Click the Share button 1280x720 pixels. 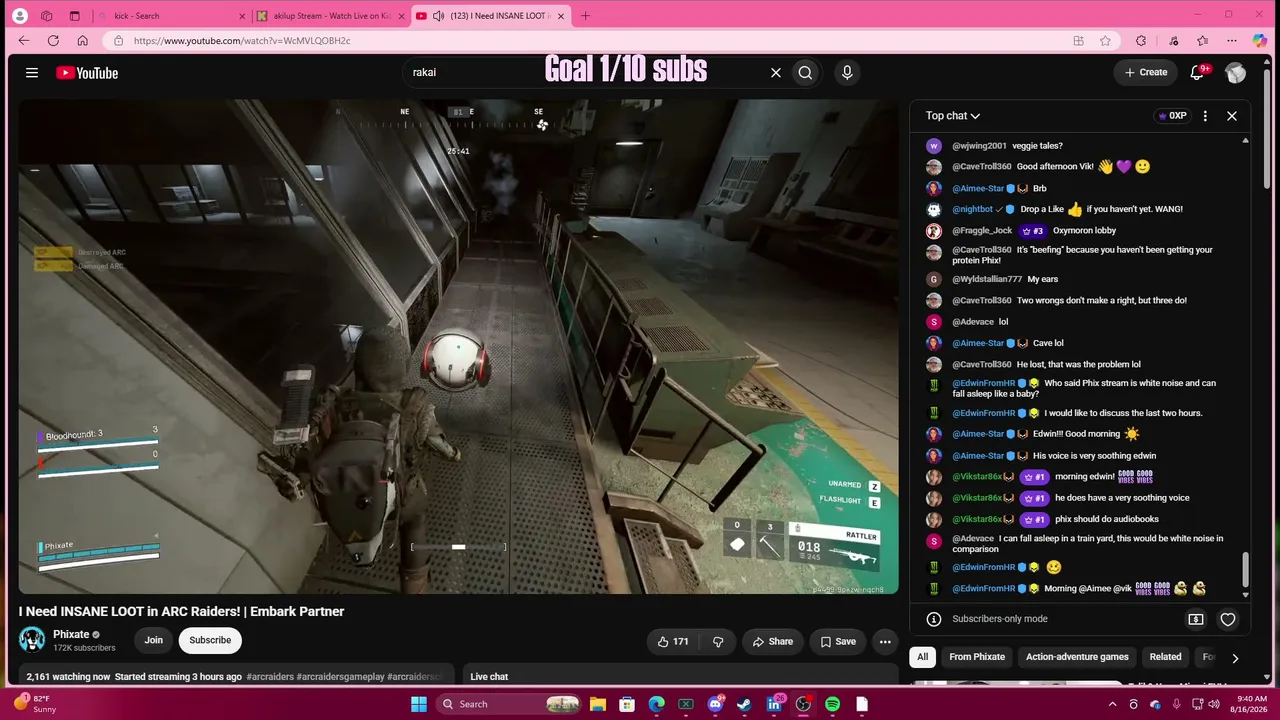pos(773,641)
